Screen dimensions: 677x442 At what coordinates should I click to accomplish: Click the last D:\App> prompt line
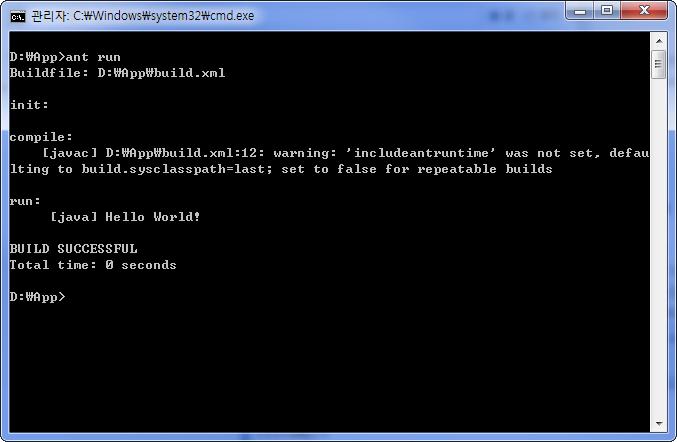(38, 297)
